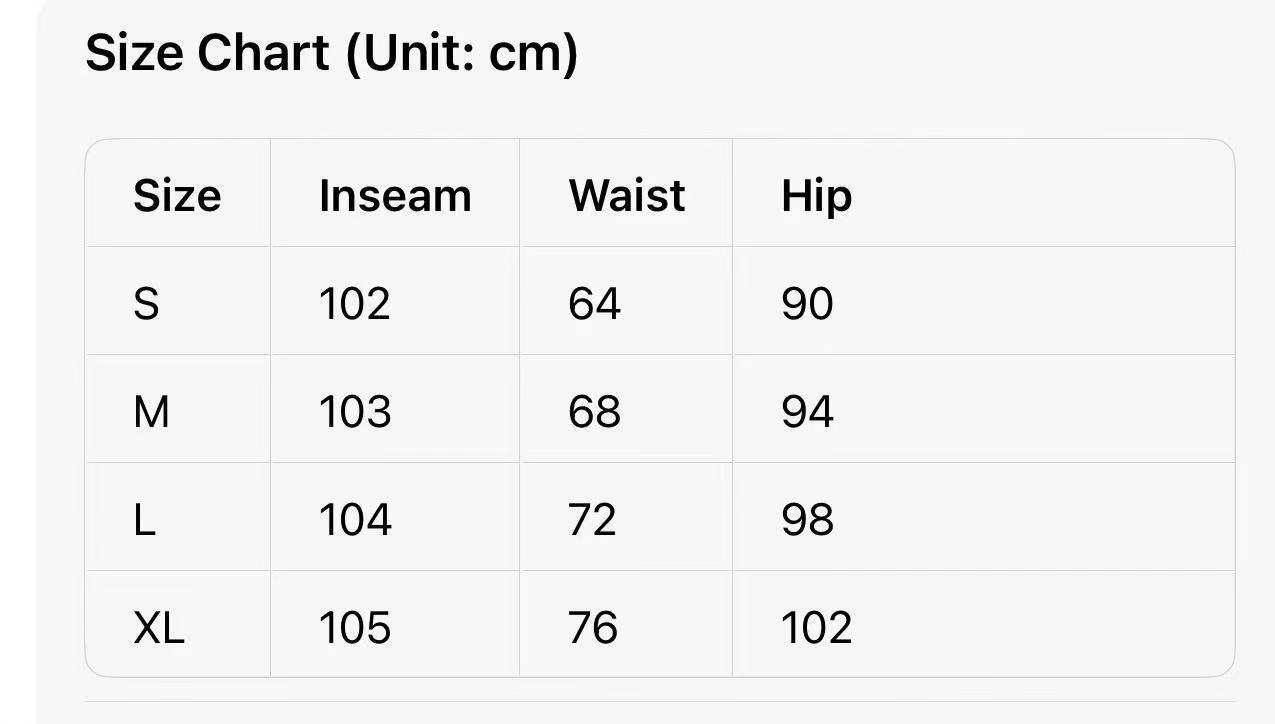
Task: Click waist value 64
Action: [x=594, y=303]
